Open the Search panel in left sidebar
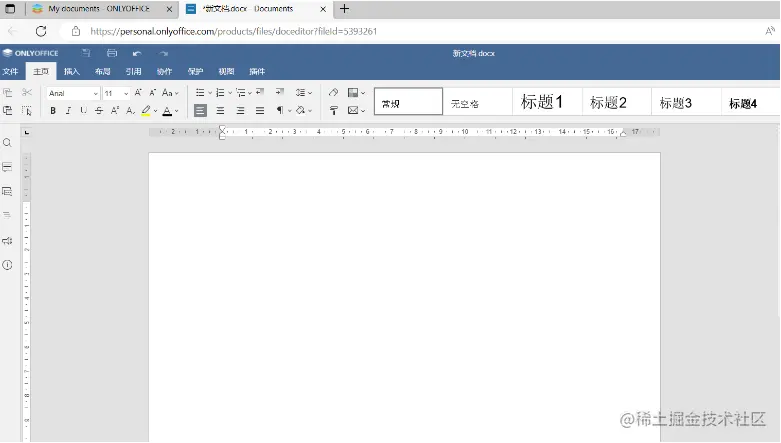The image size is (781, 443). coord(7,143)
